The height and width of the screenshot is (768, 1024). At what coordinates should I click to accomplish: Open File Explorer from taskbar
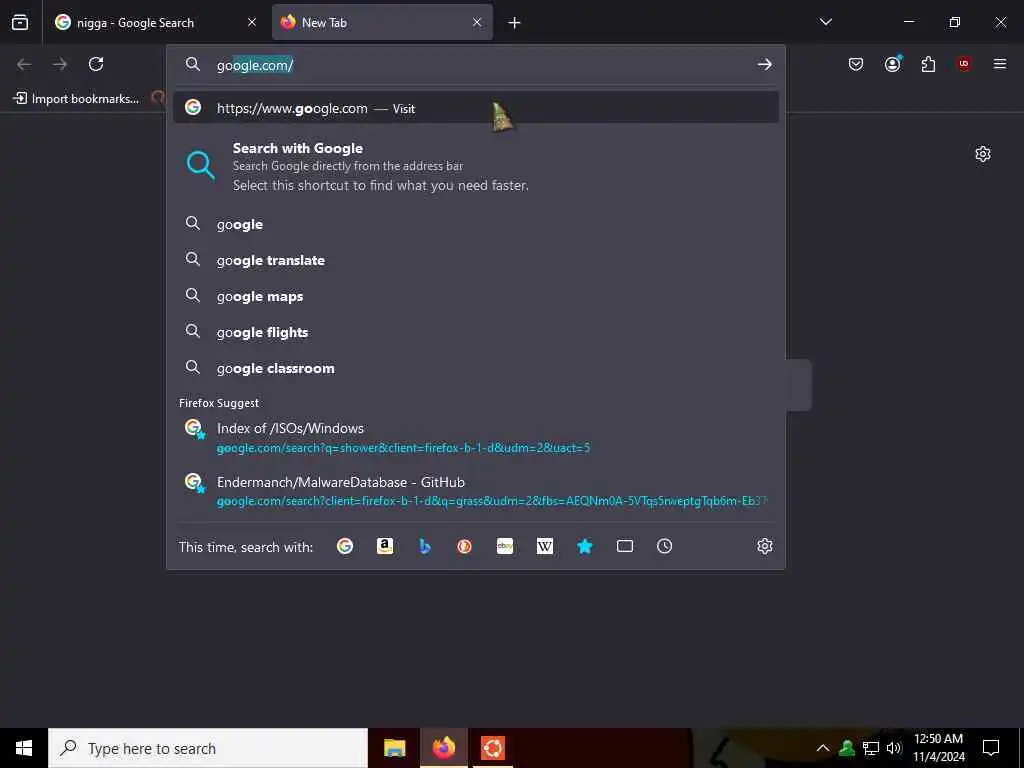pos(394,748)
